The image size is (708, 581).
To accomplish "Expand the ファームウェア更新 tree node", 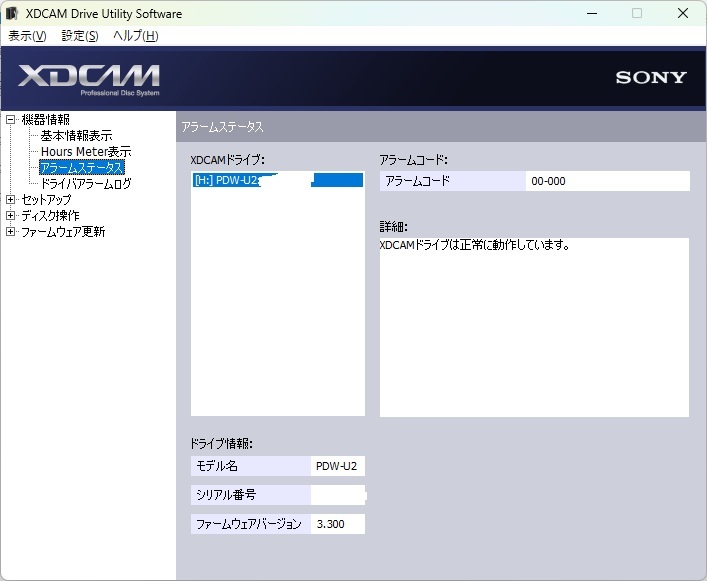I will [10, 232].
